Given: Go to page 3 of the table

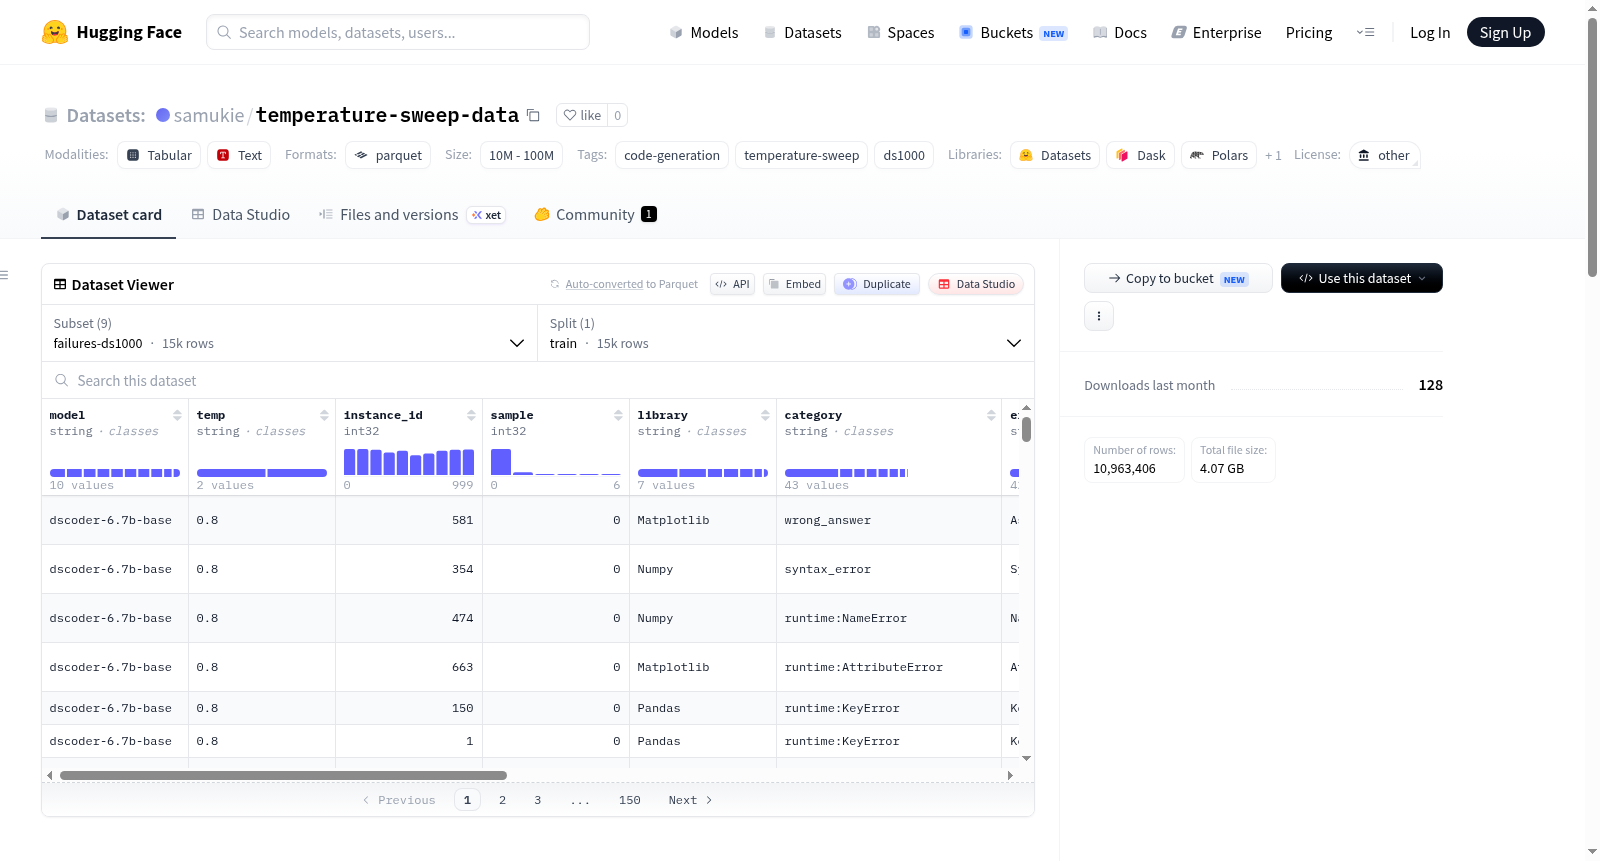Looking at the screenshot, I should (x=537, y=800).
